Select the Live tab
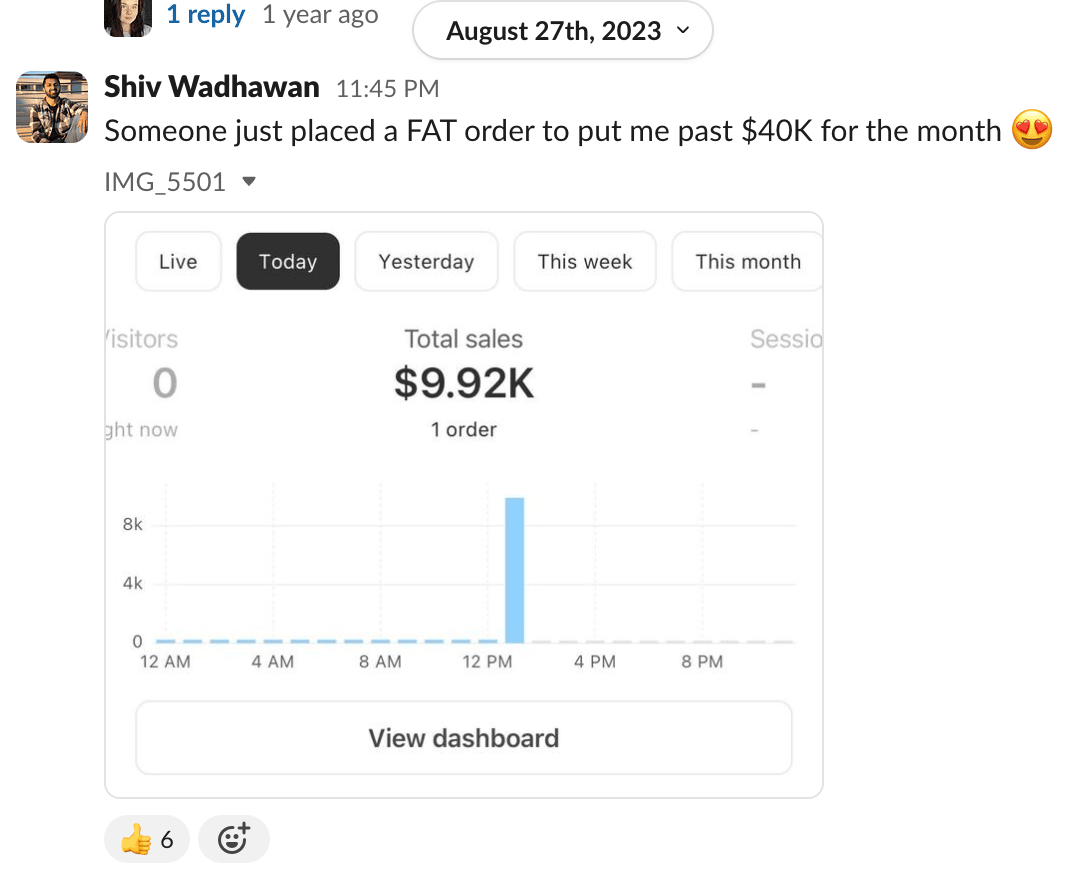 (178, 262)
